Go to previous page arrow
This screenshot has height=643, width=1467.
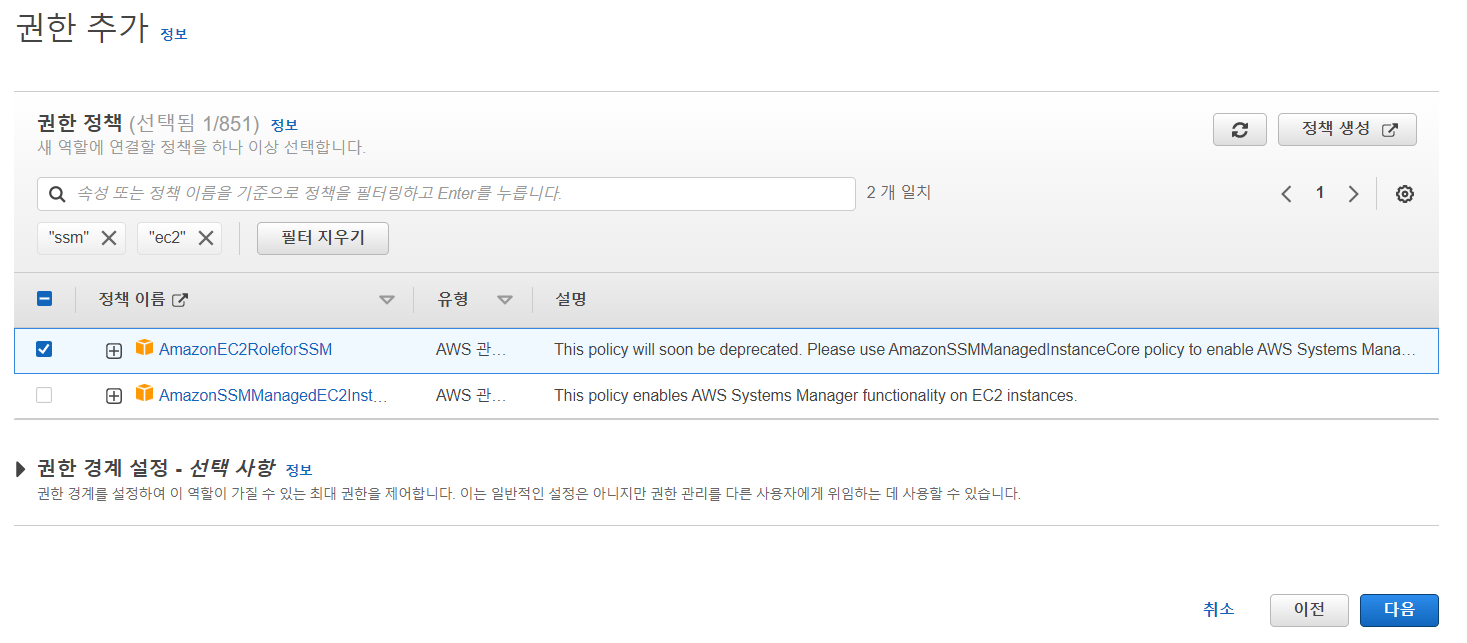[x=1287, y=194]
